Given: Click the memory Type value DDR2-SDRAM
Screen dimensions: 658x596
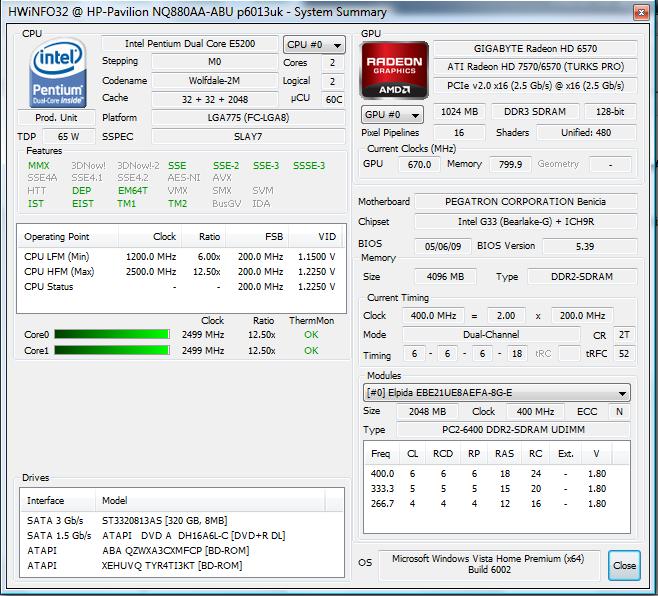Looking at the screenshot, I should click(x=582, y=277).
